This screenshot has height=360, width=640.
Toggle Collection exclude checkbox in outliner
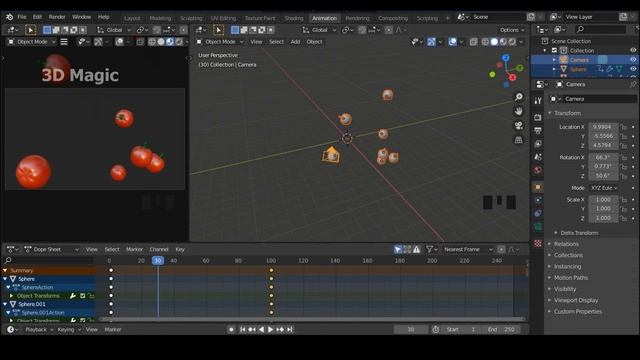pyautogui.click(x=554, y=51)
